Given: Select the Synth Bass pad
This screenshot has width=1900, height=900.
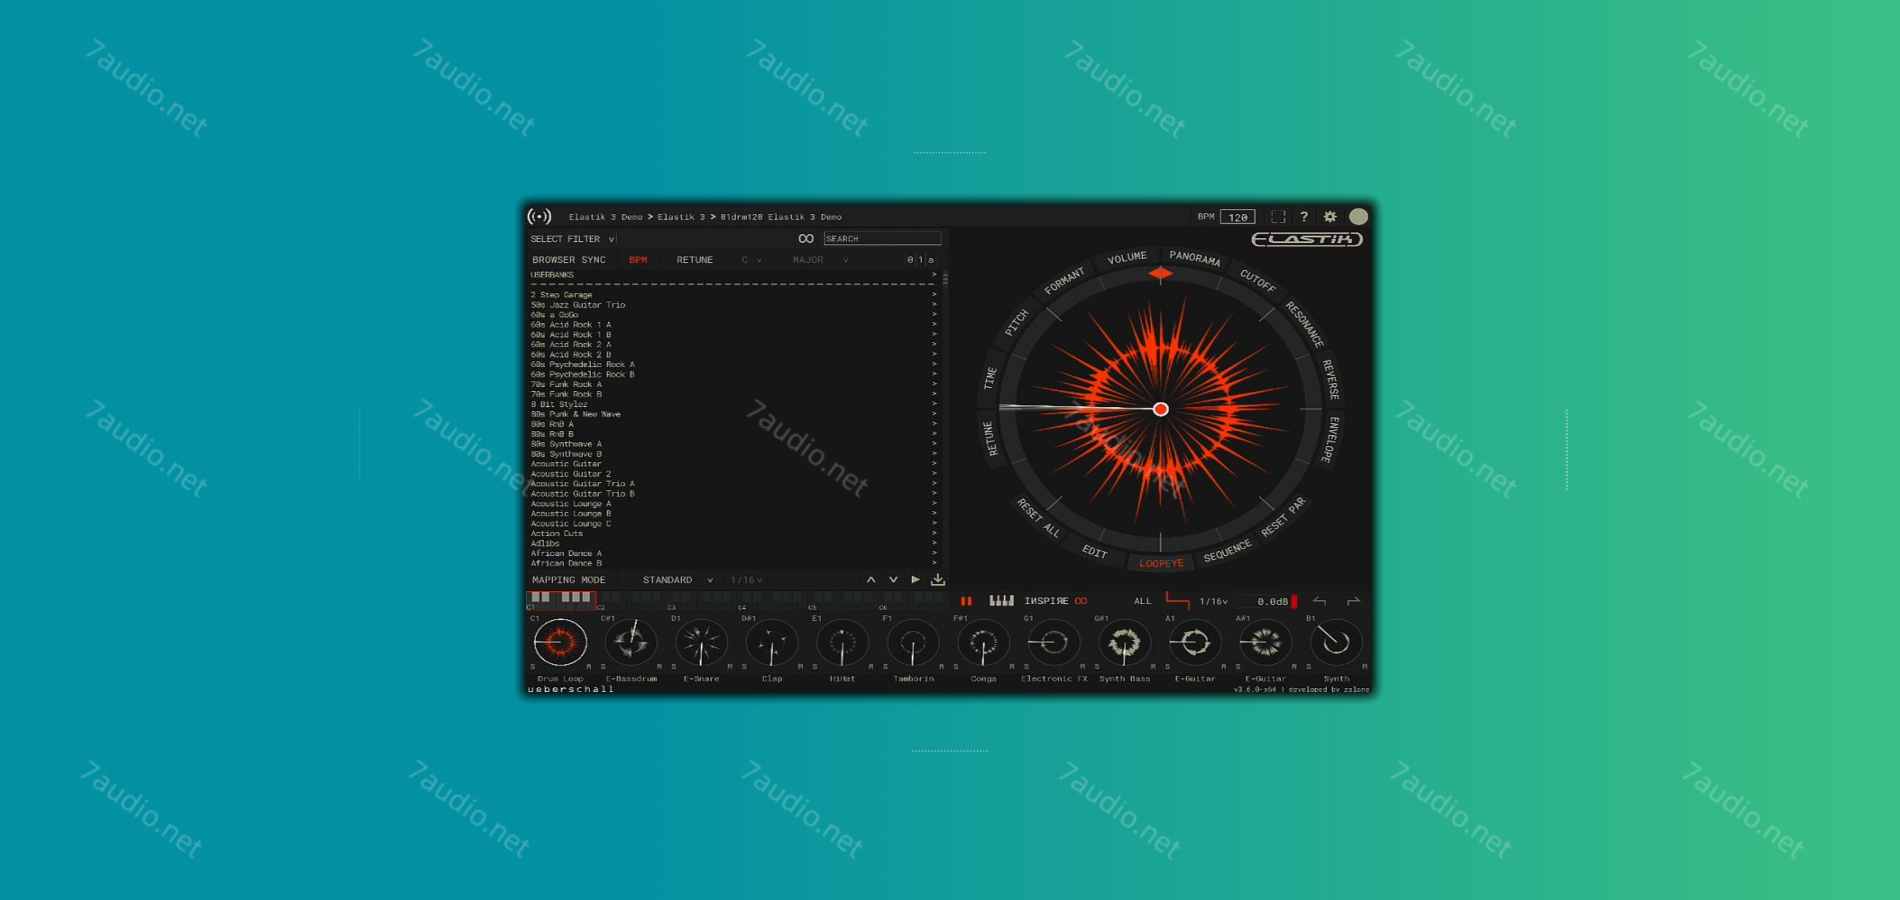Looking at the screenshot, I should [x=1124, y=642].
